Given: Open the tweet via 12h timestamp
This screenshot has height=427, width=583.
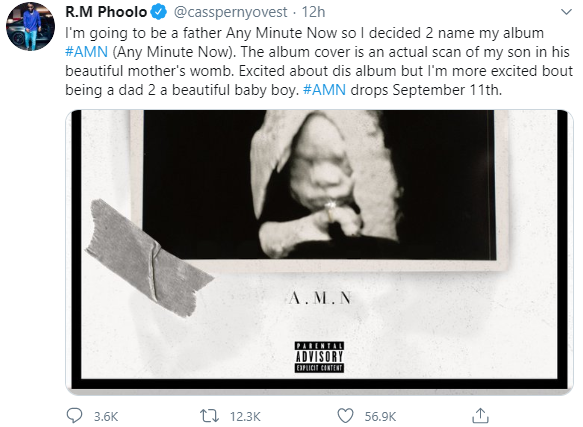Looking at the screenshot, I should (x=313, y=12).
